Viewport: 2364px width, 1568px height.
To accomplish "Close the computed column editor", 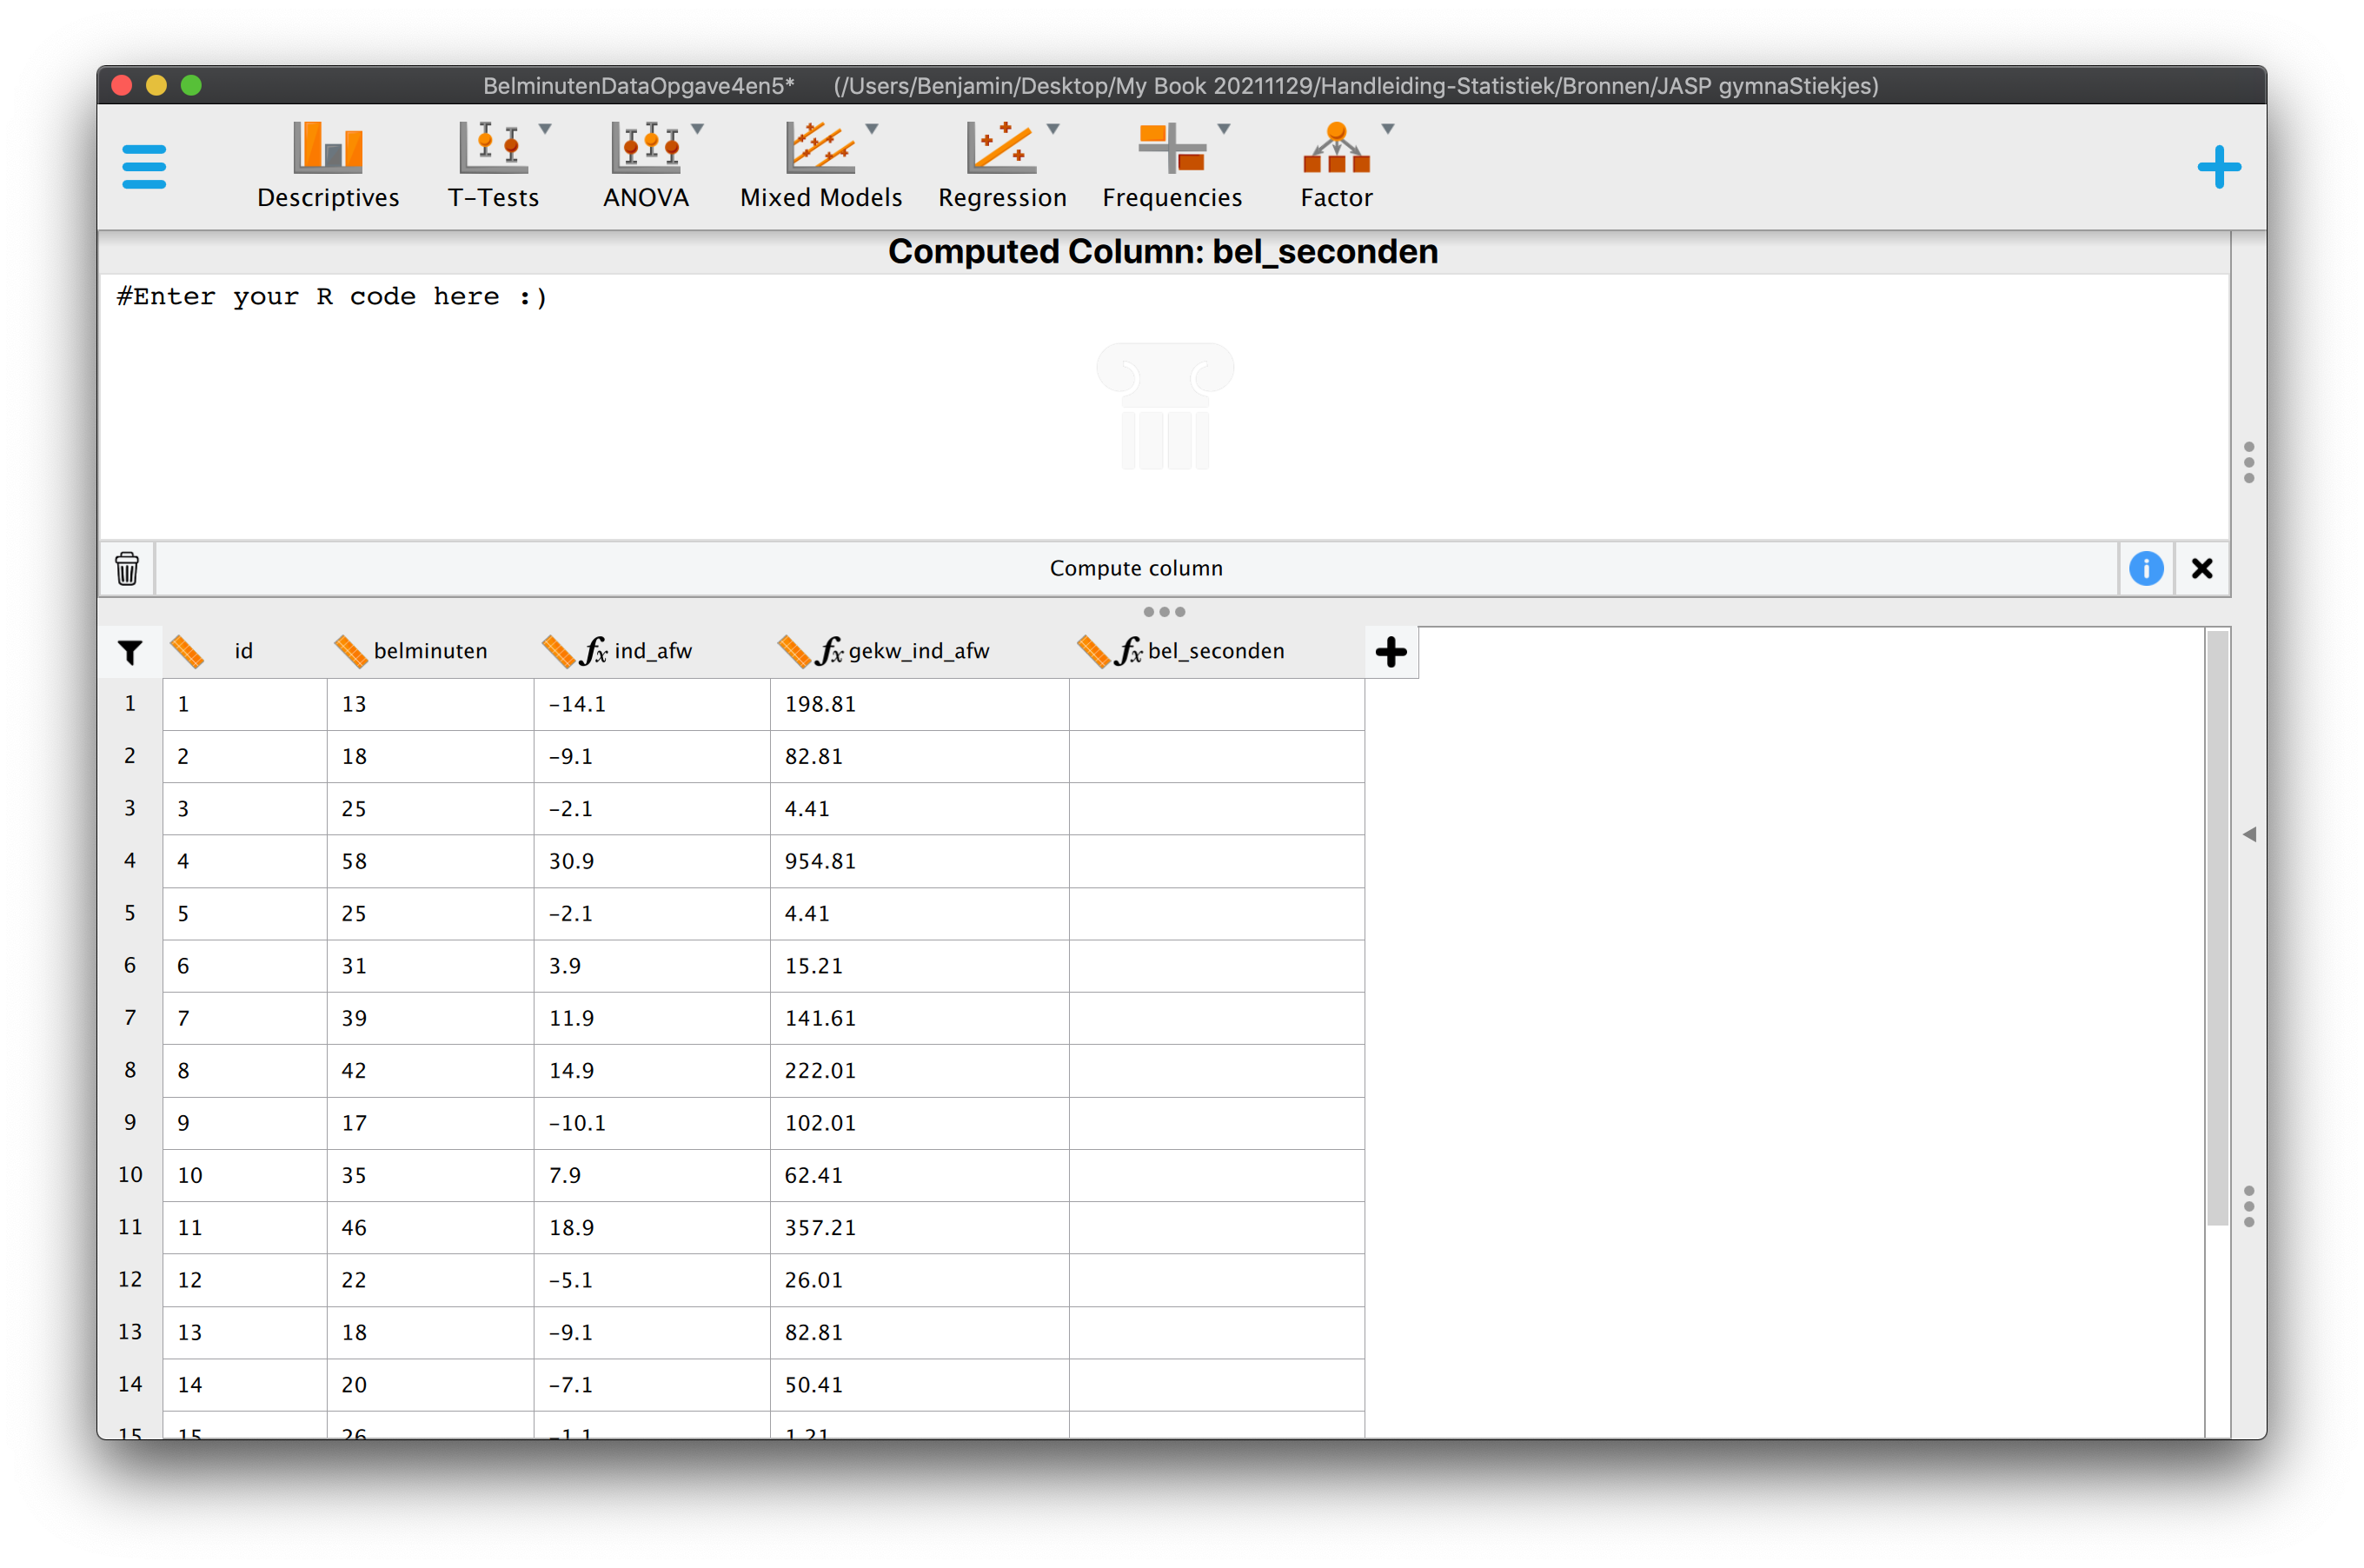I will 2201,568.
